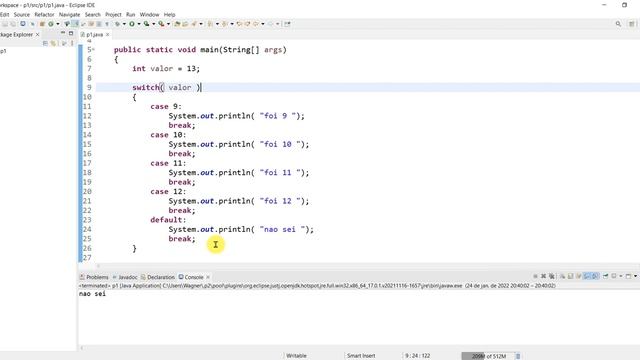Maximize the Package Explorer view

click(x=71, y=33)
